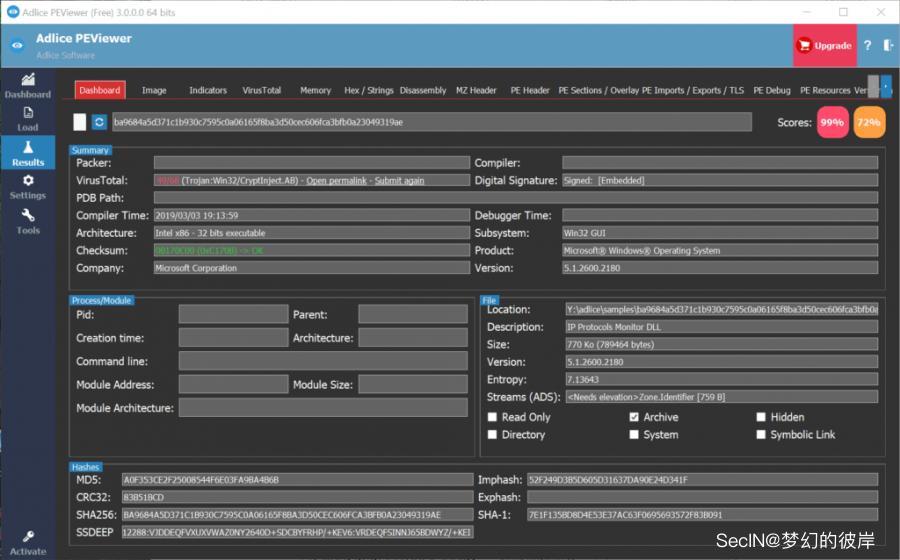Open the Dashboard sidebar item
Image resolution: width=900 pixels, height=560 pixels.
[28, 85]
